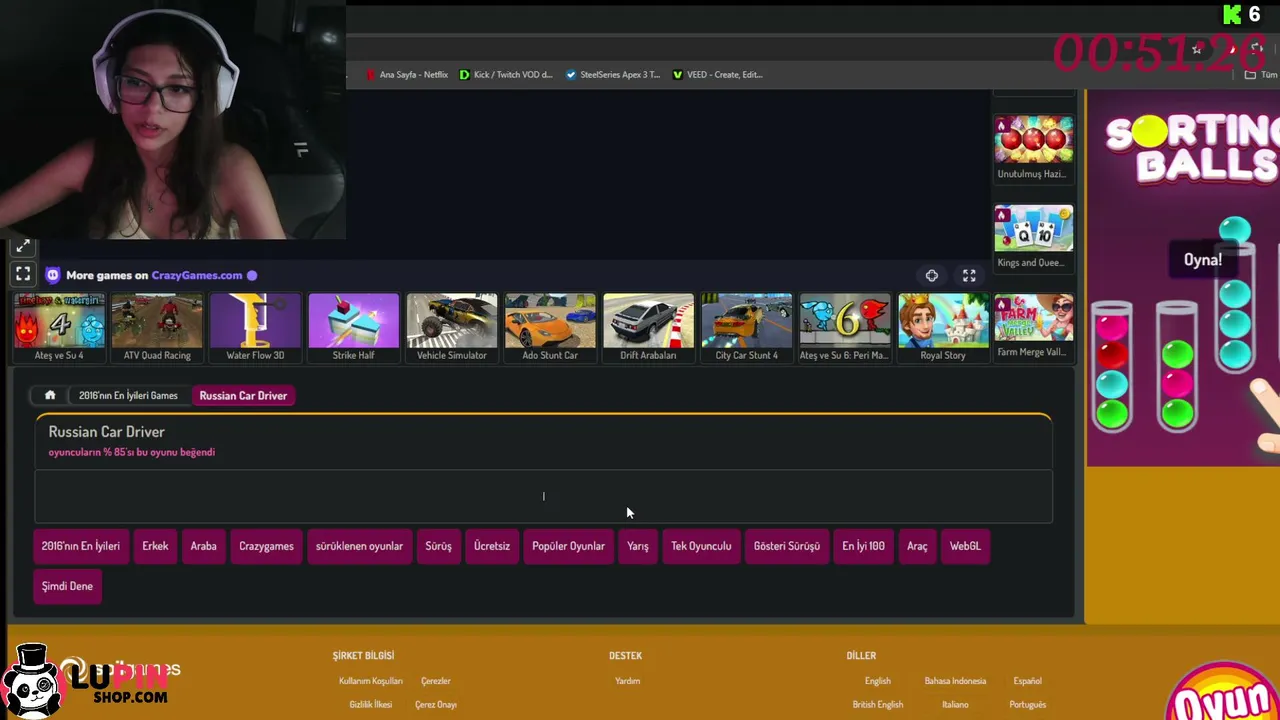The height and width of the screenshot is (720, 1280).
Task: Select the Russian Car Driver breadcrumb
Action: click(243, 395)
